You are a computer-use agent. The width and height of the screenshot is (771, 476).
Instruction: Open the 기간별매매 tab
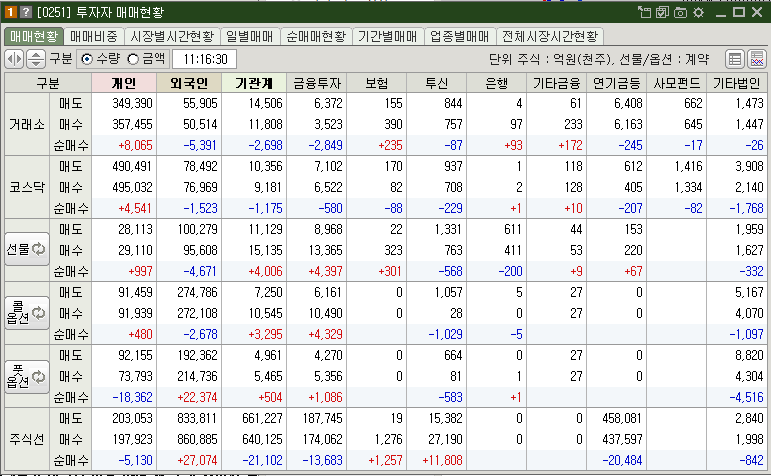[387, 36]
